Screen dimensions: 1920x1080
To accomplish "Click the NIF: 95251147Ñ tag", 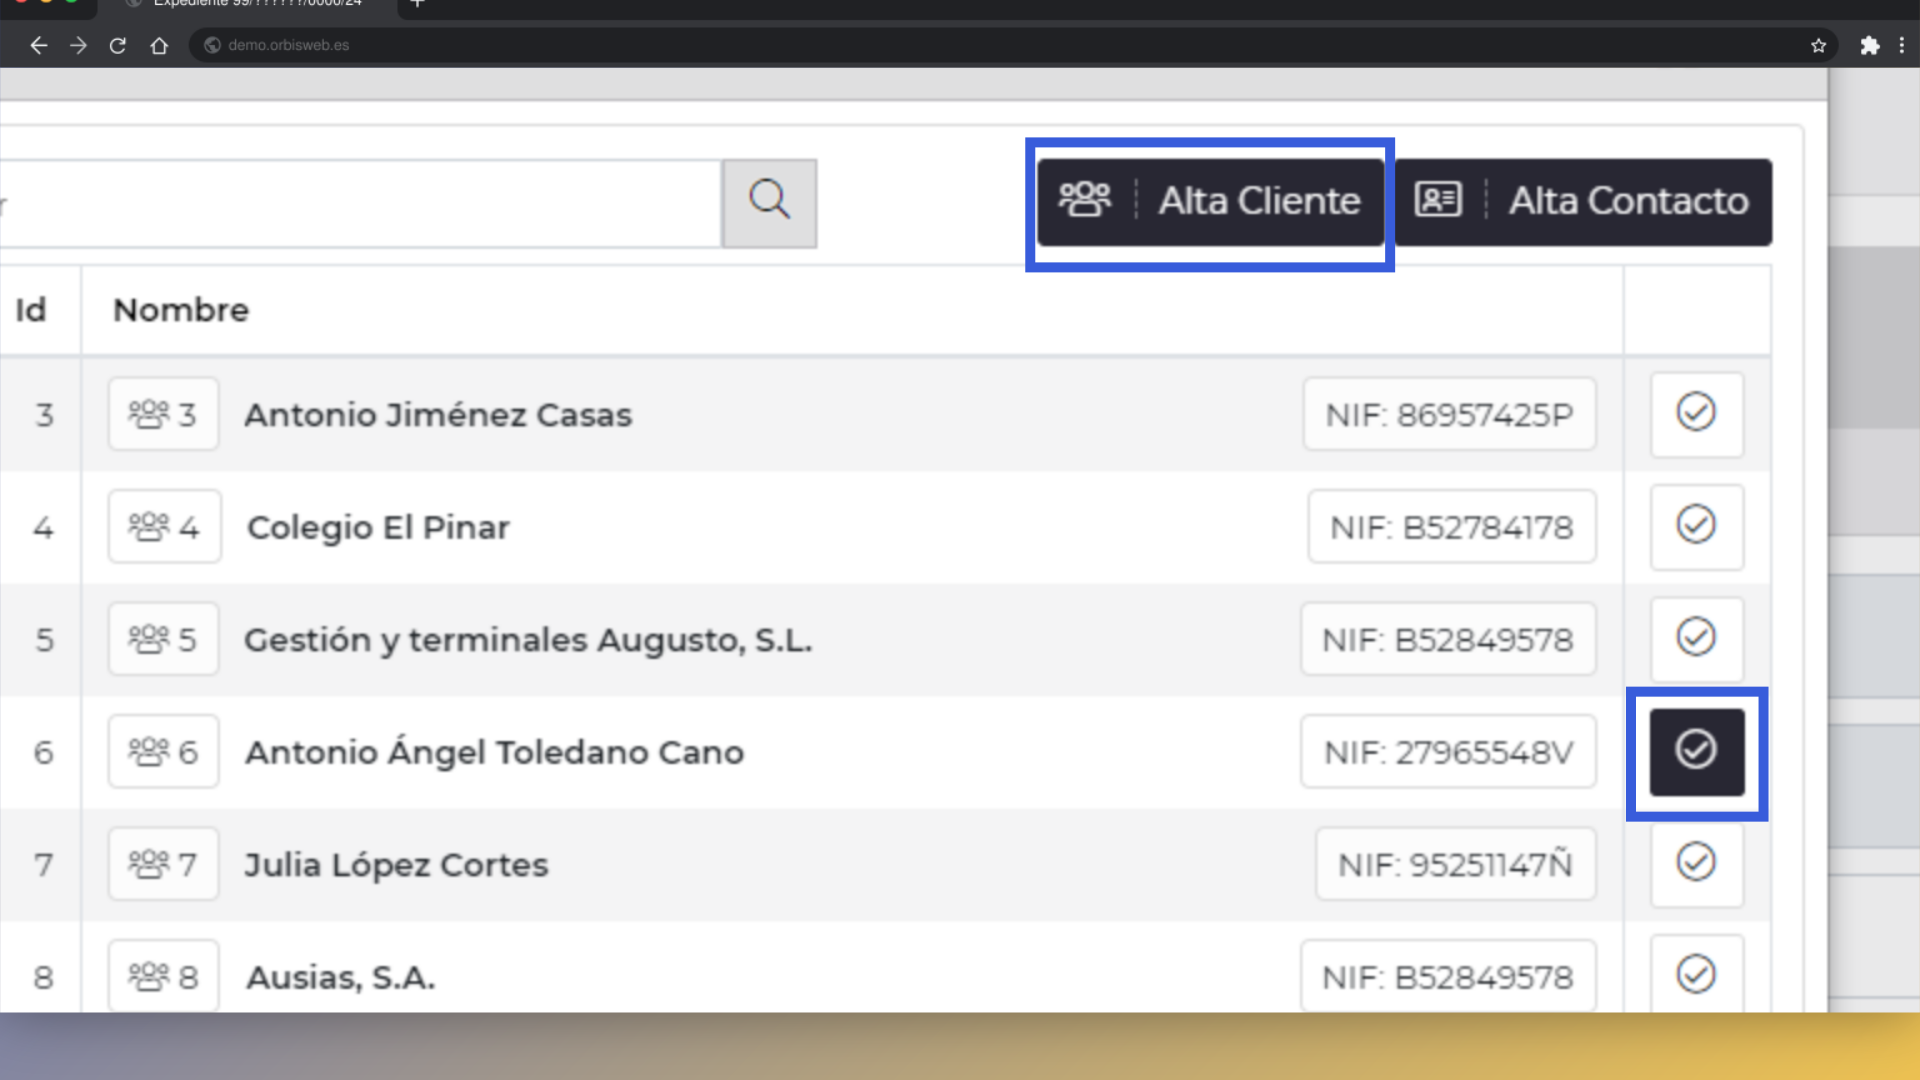I will coord(1455,864).
